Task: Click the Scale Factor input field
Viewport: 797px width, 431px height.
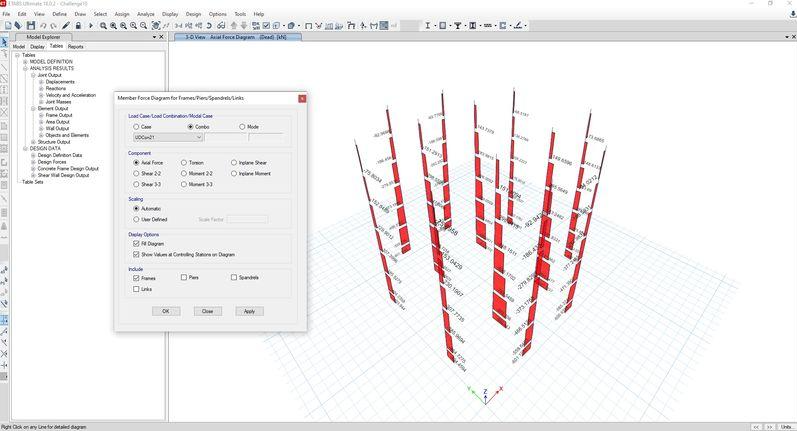Action: click(247, 219)
